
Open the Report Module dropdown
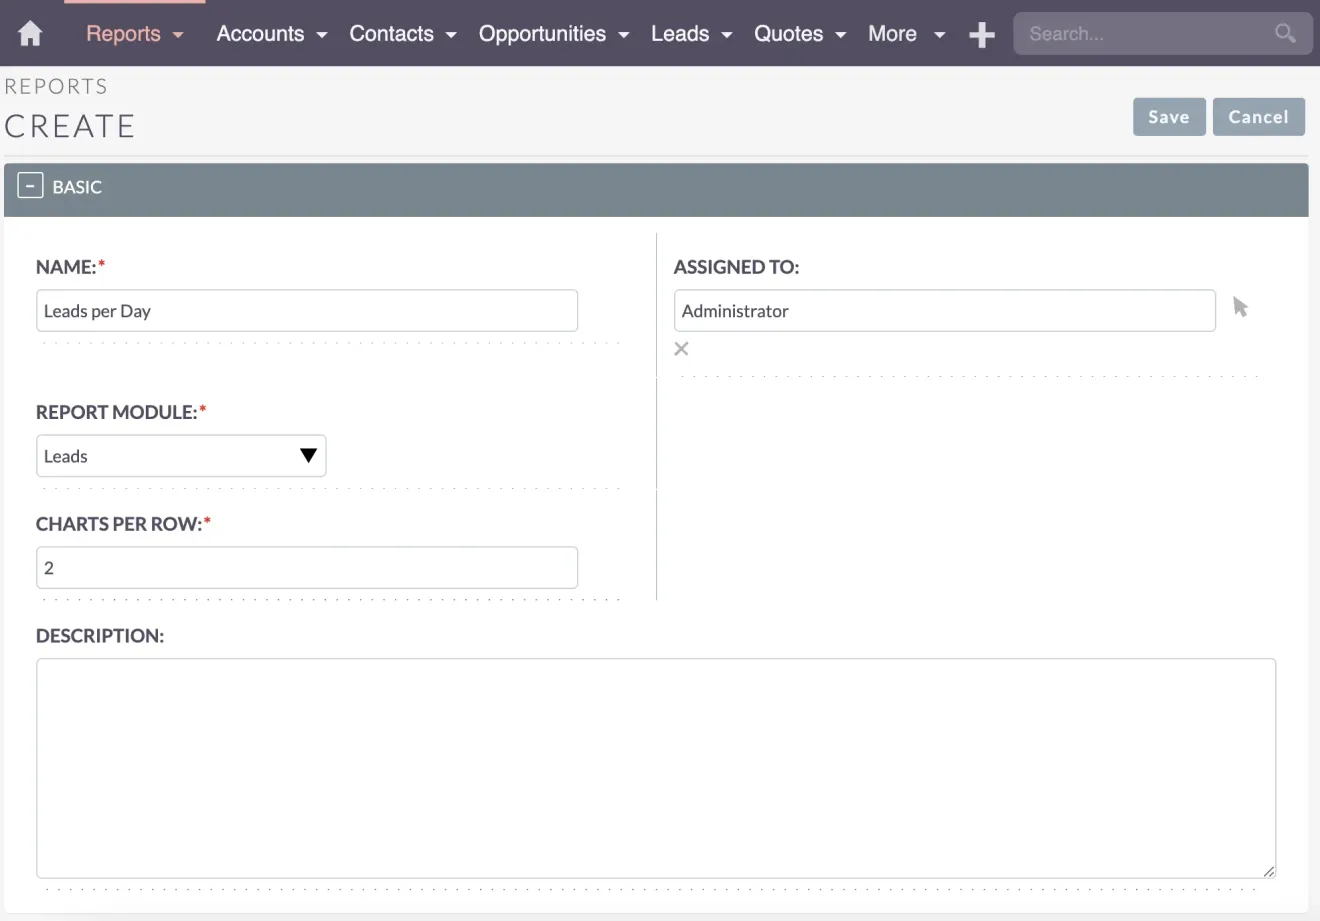[x=308, y=455]
